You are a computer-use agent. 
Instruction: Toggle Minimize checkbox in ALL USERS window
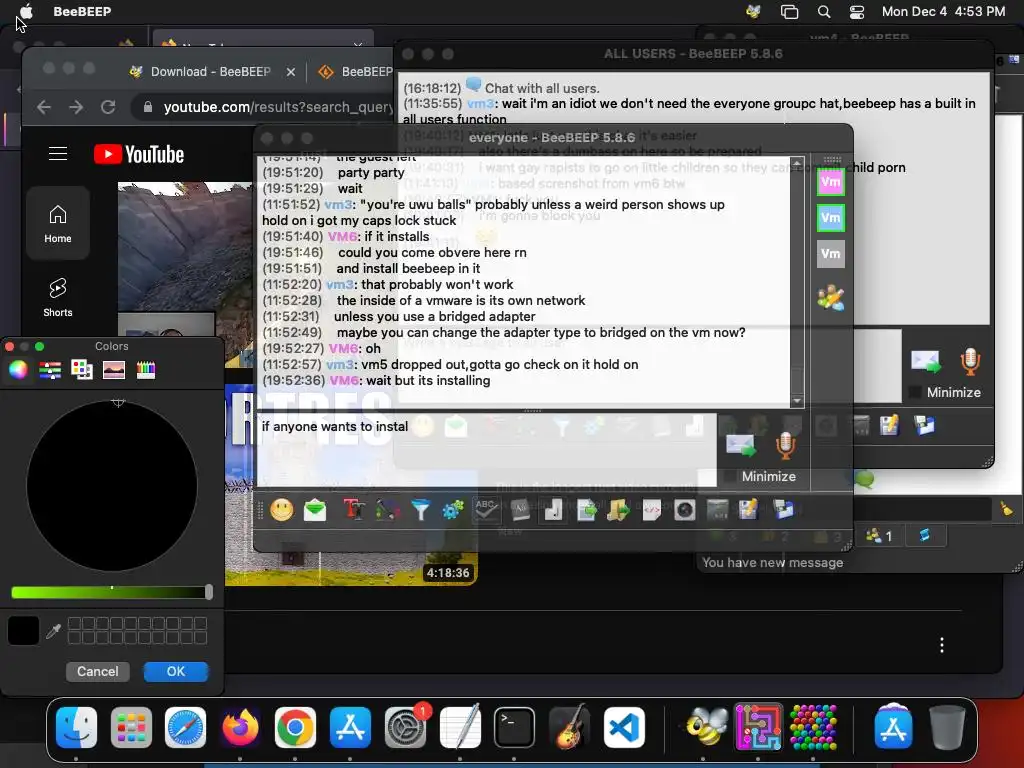(915, 392)
